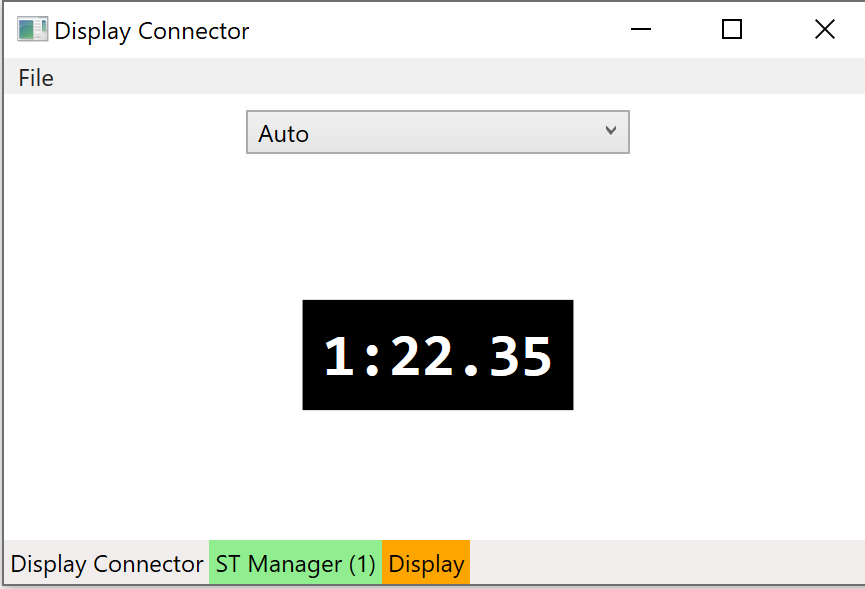
Task: Click the Display tab to view output
Action: click(425, 563)
